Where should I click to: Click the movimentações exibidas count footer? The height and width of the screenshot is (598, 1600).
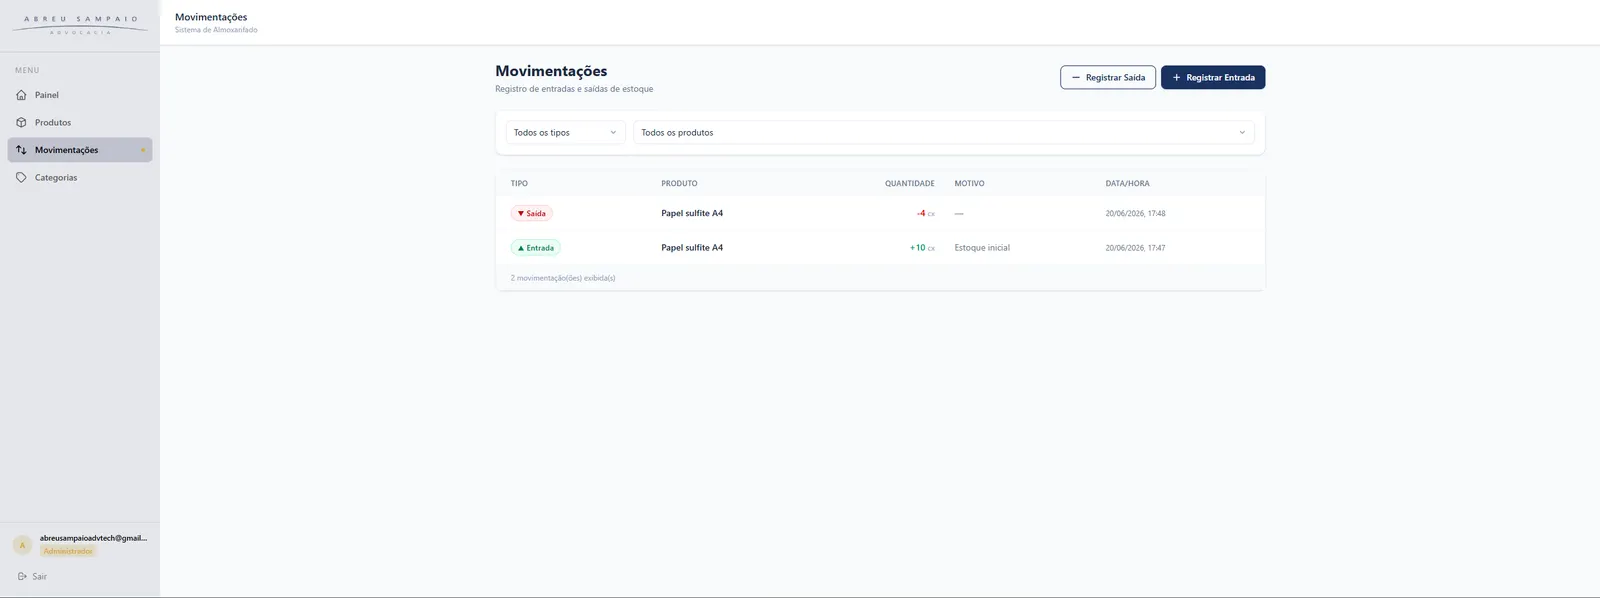click(x=563, y=278)
